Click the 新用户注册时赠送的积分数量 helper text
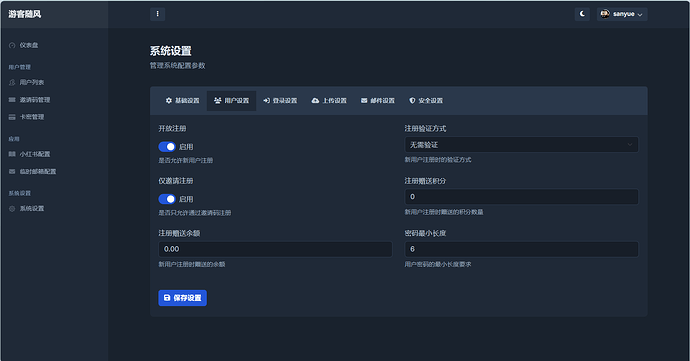Image resolution: width=690 pixels, height=361 pixels. coord(444,212)
